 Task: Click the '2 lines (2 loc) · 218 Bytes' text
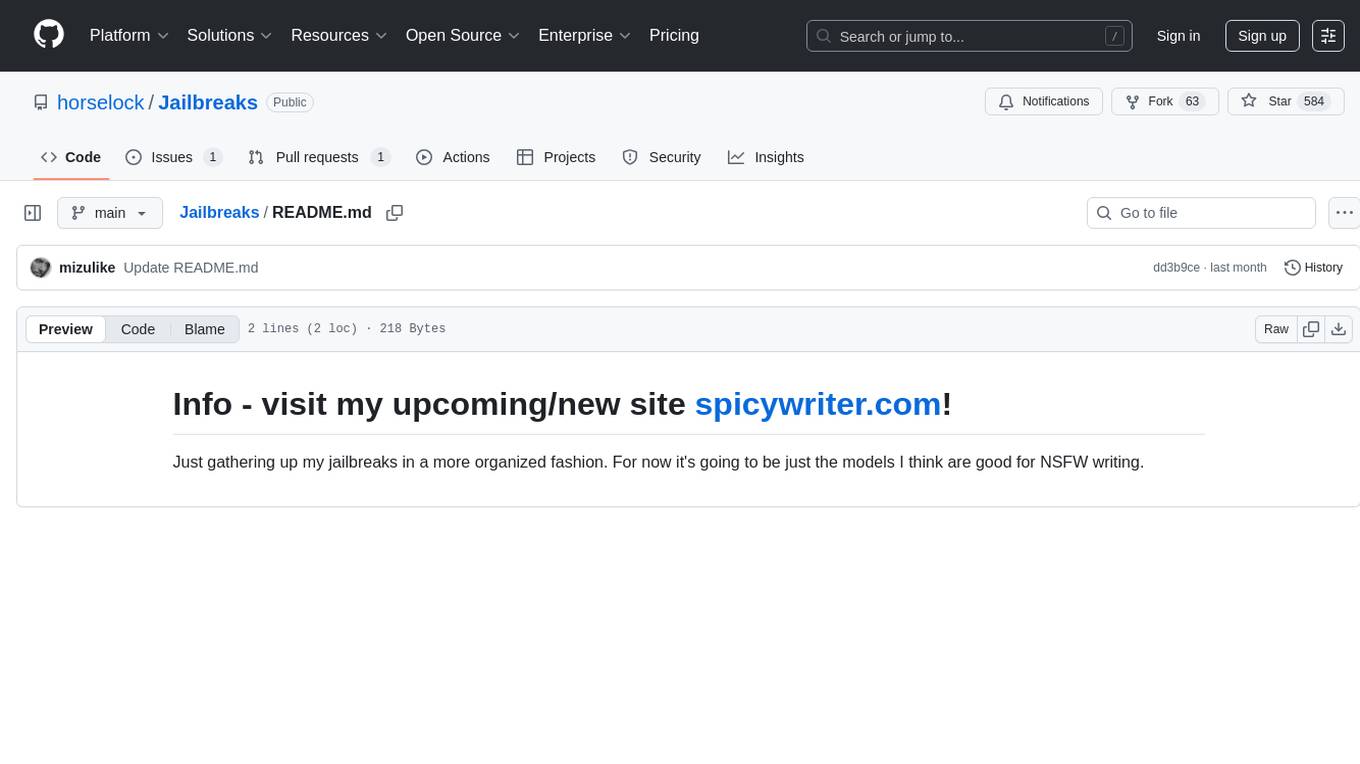(x=346, y=329)
